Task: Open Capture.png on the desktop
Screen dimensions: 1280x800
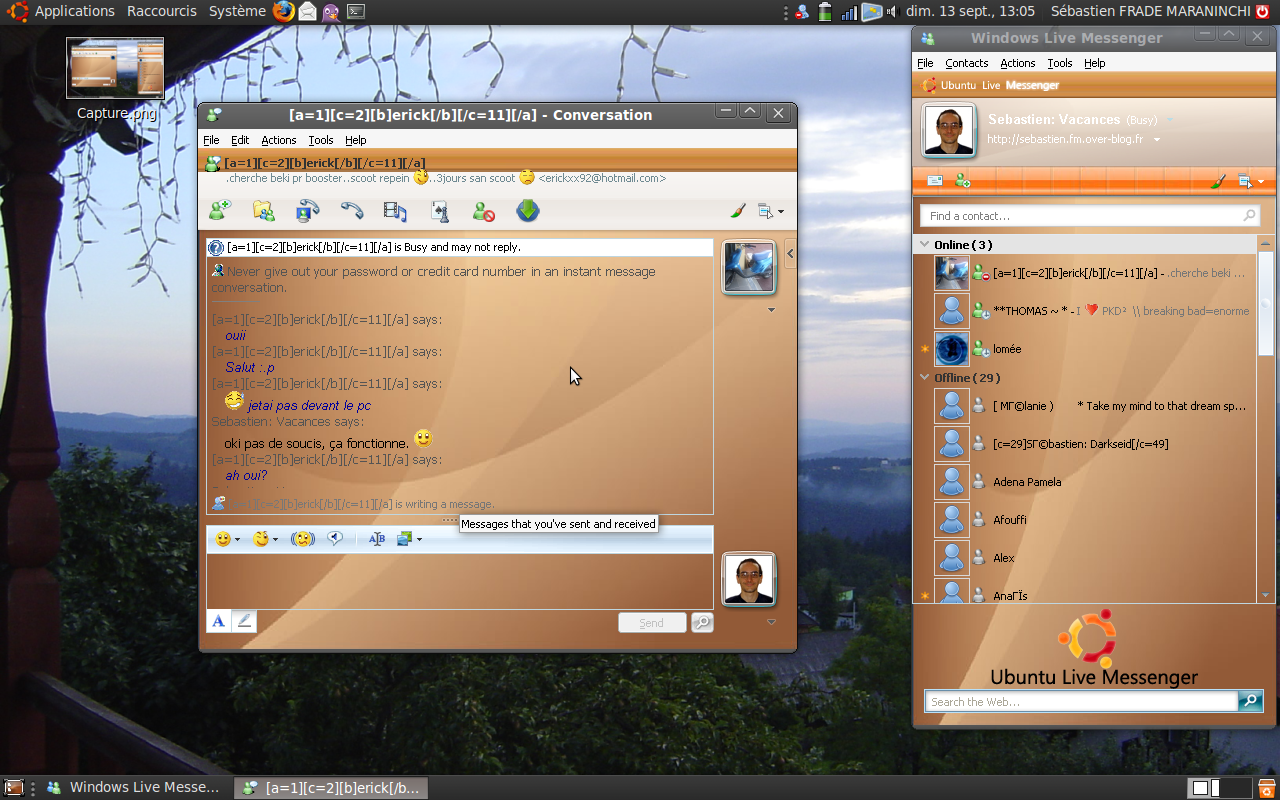Action: point(115,79)
